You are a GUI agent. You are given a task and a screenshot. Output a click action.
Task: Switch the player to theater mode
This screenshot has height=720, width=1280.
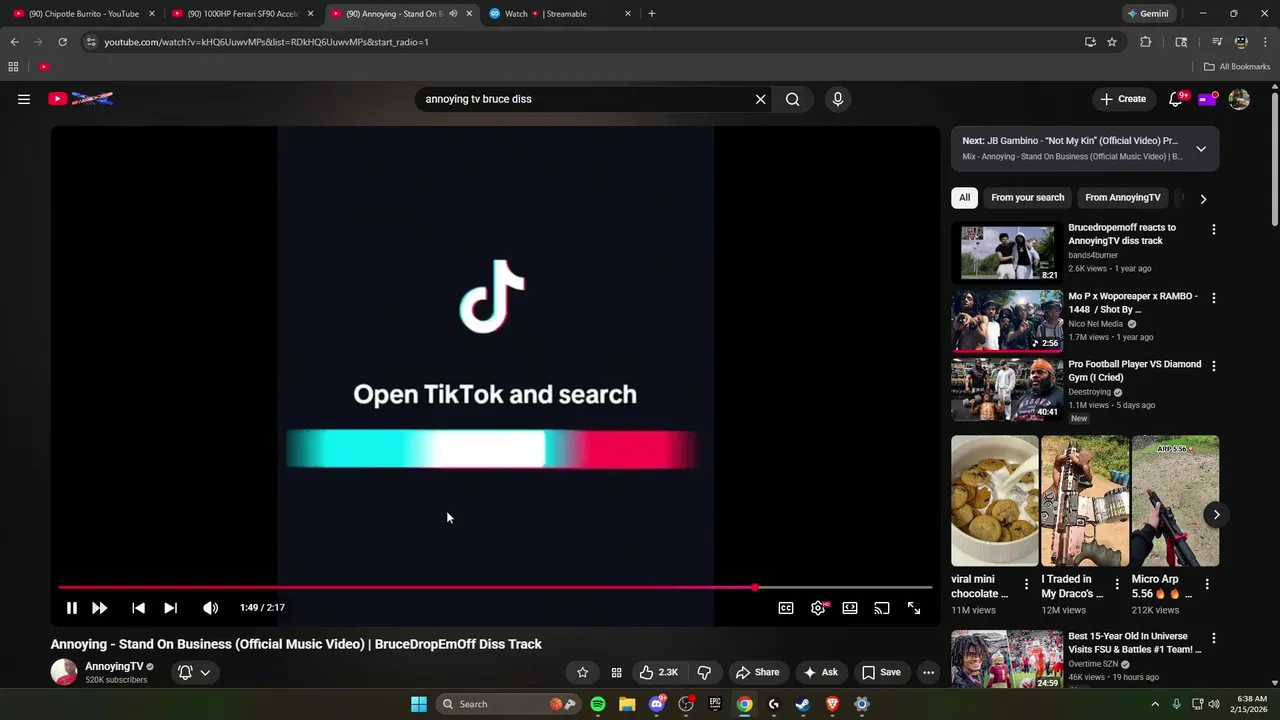[x=850, y=608]
